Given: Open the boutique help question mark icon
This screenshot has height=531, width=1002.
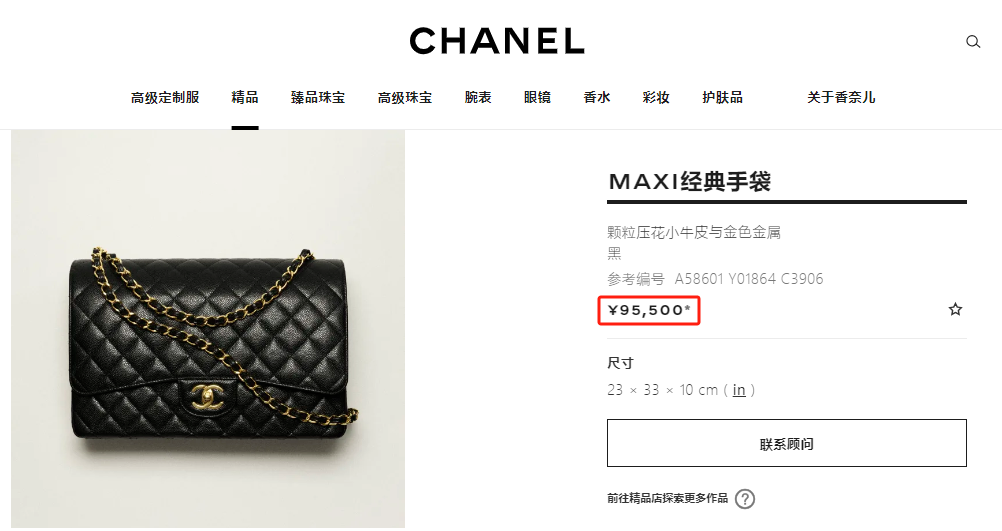Looking at the screenshot, I should coord(745,498).
